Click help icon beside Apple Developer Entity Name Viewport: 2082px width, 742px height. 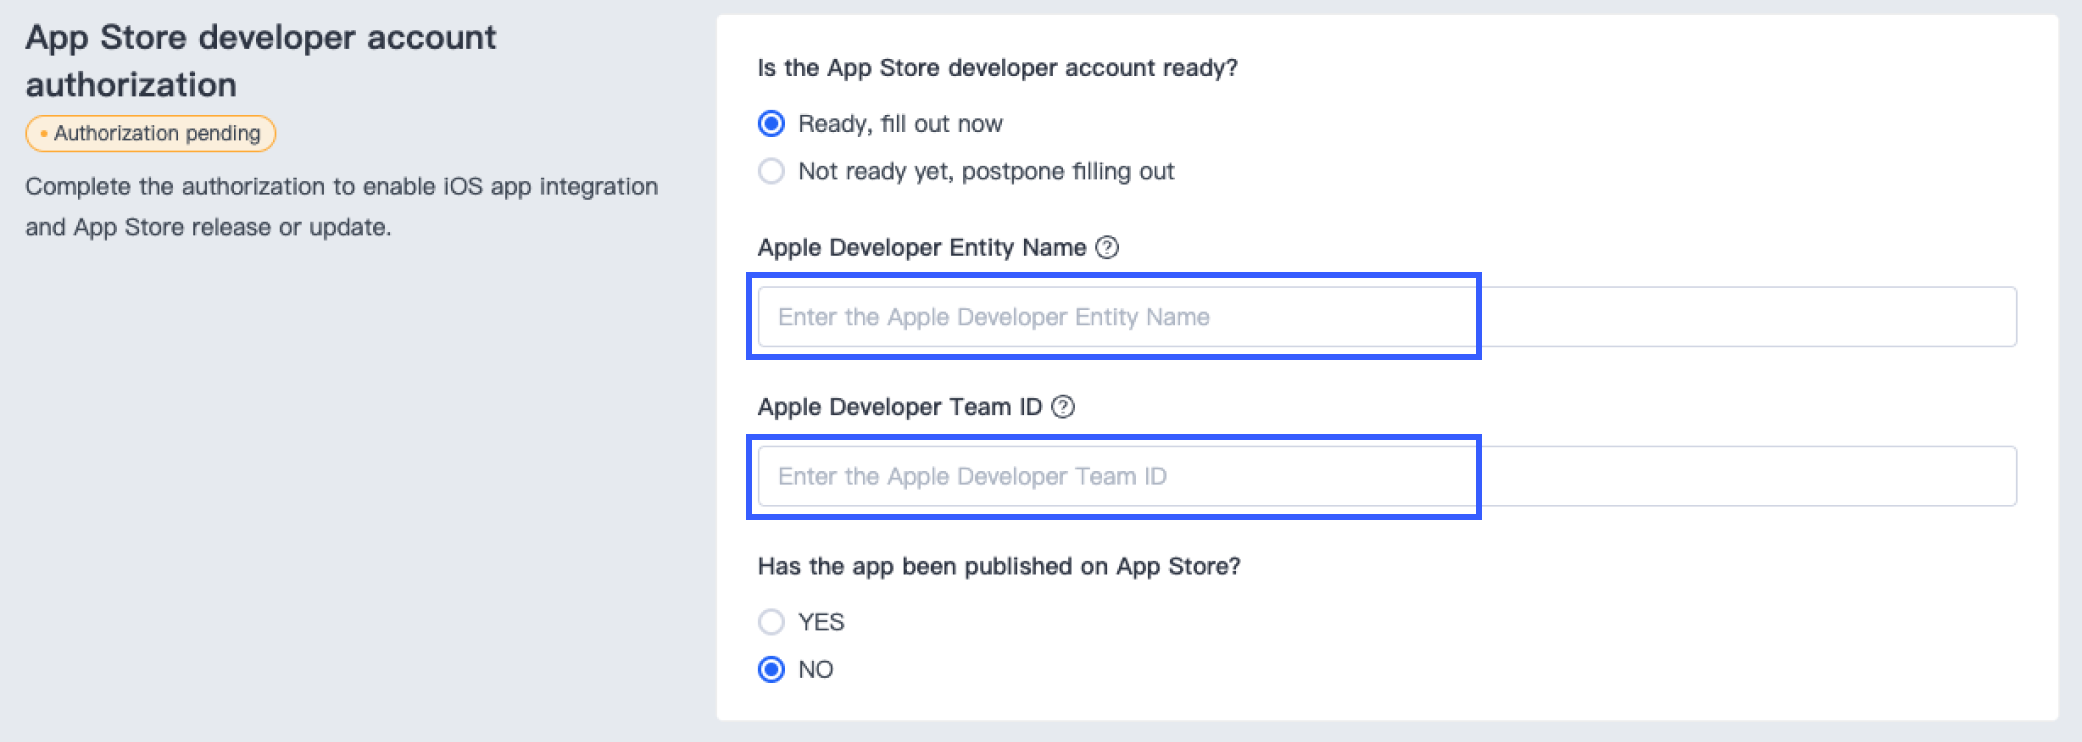1107,248
